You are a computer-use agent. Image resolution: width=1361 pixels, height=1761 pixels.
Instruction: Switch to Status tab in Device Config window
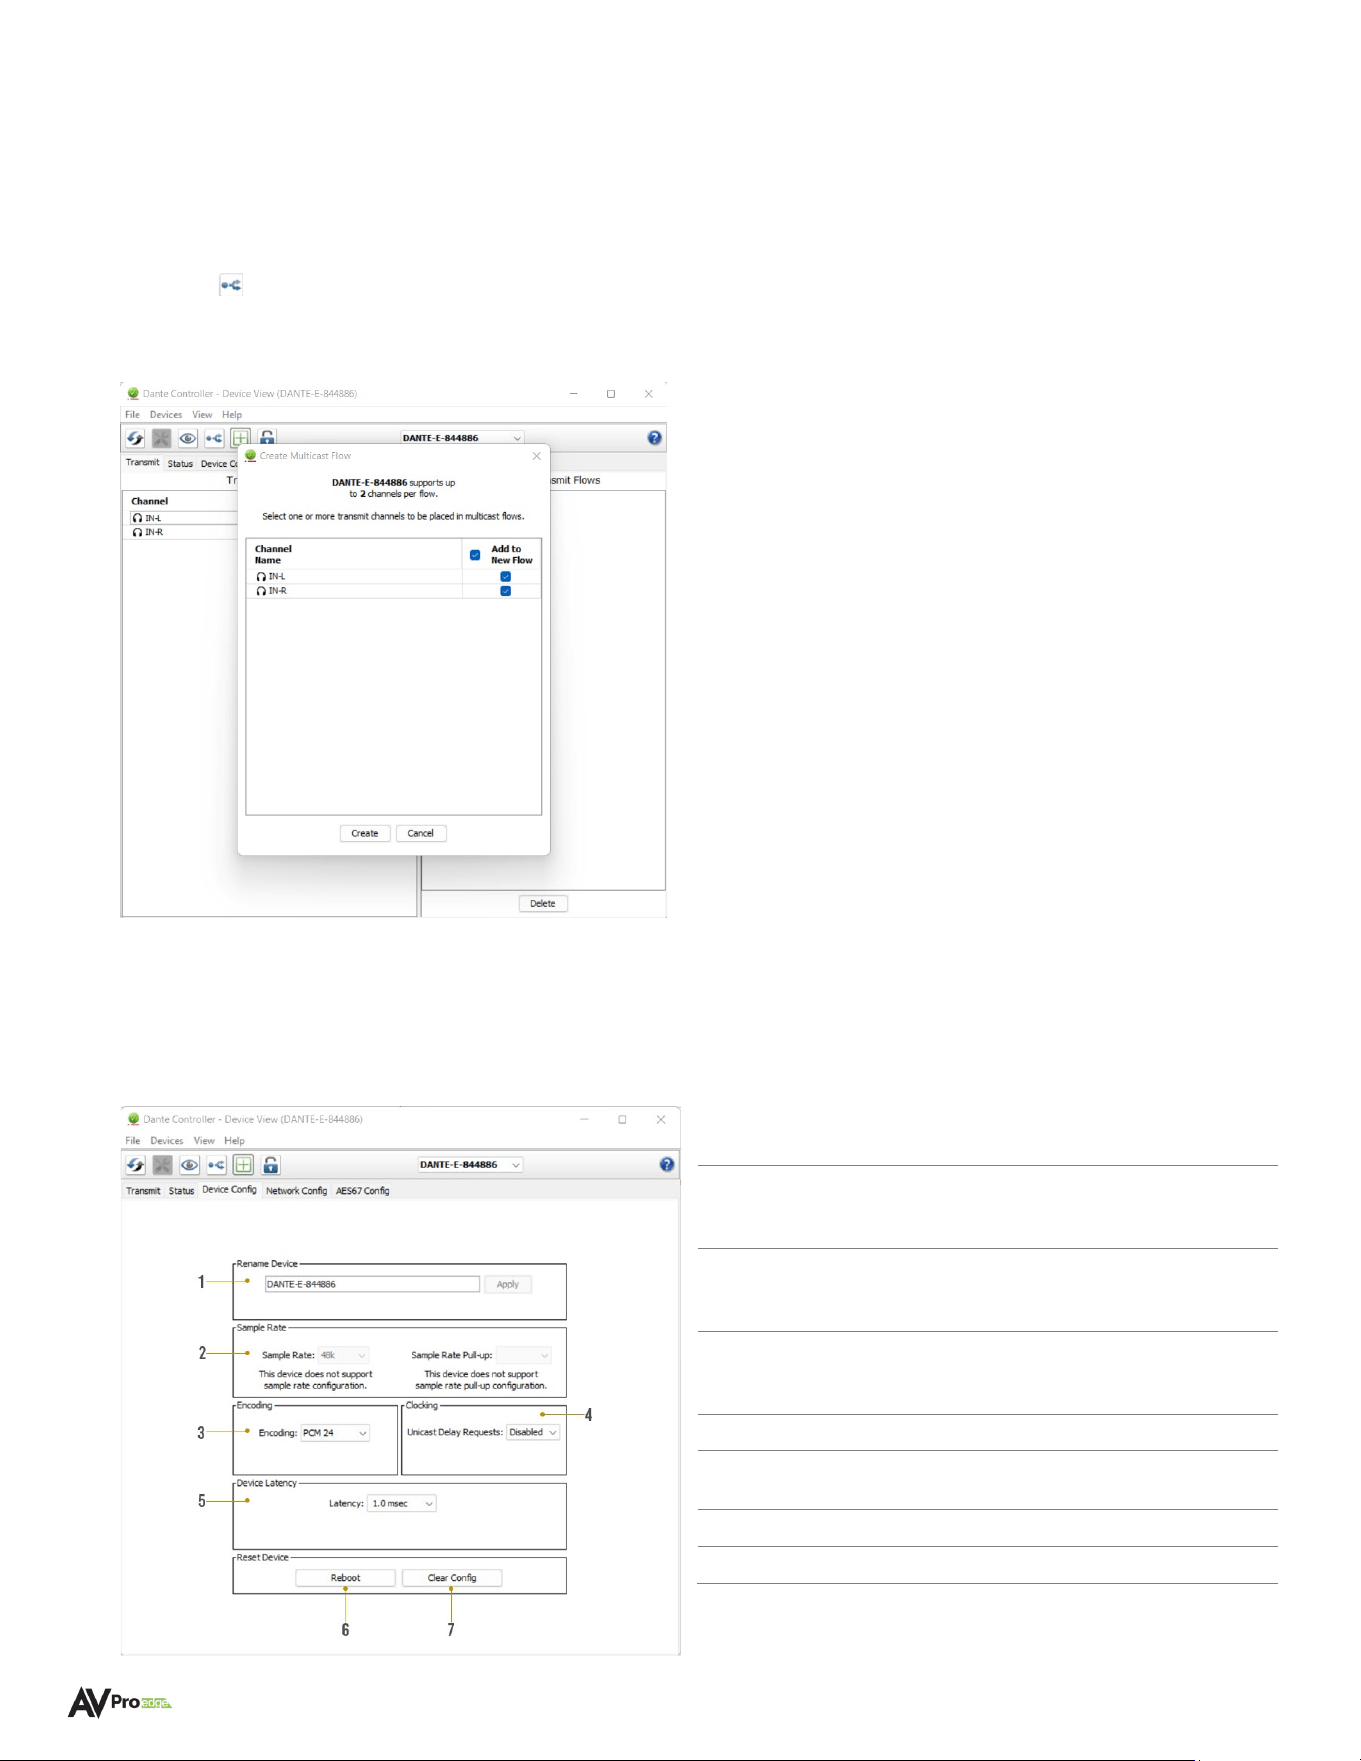(x=181, y=1191)
